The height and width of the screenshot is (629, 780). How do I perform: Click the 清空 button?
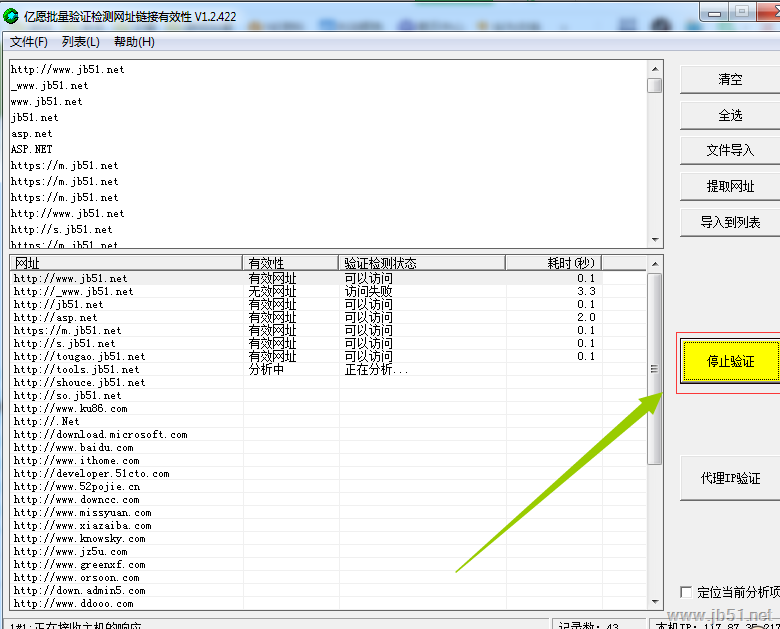pos(730,80)
